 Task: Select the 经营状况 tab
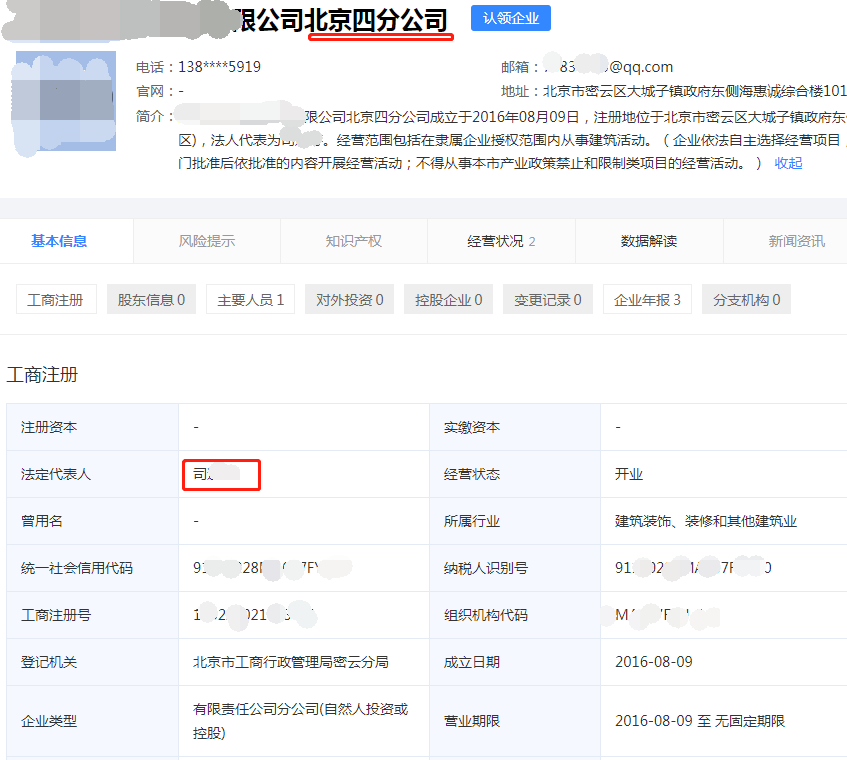coord(501,241)
